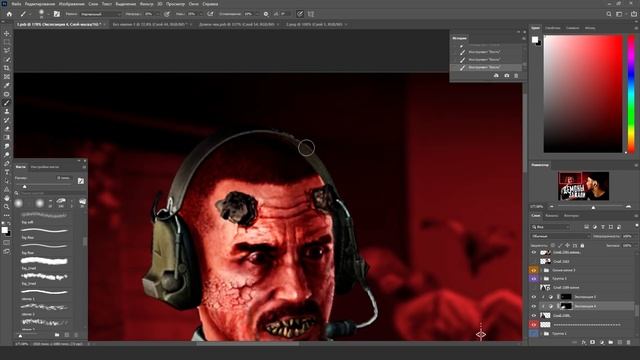640x360 pixels.
Task: Add a layer style with the fx icon
Action: (584, 342)
